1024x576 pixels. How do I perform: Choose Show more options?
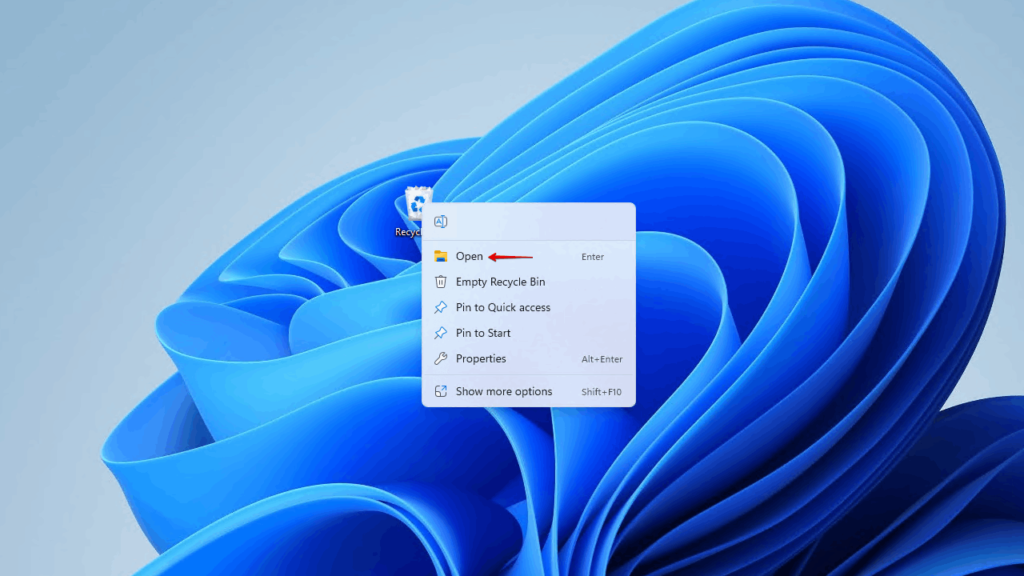[504, 391]
